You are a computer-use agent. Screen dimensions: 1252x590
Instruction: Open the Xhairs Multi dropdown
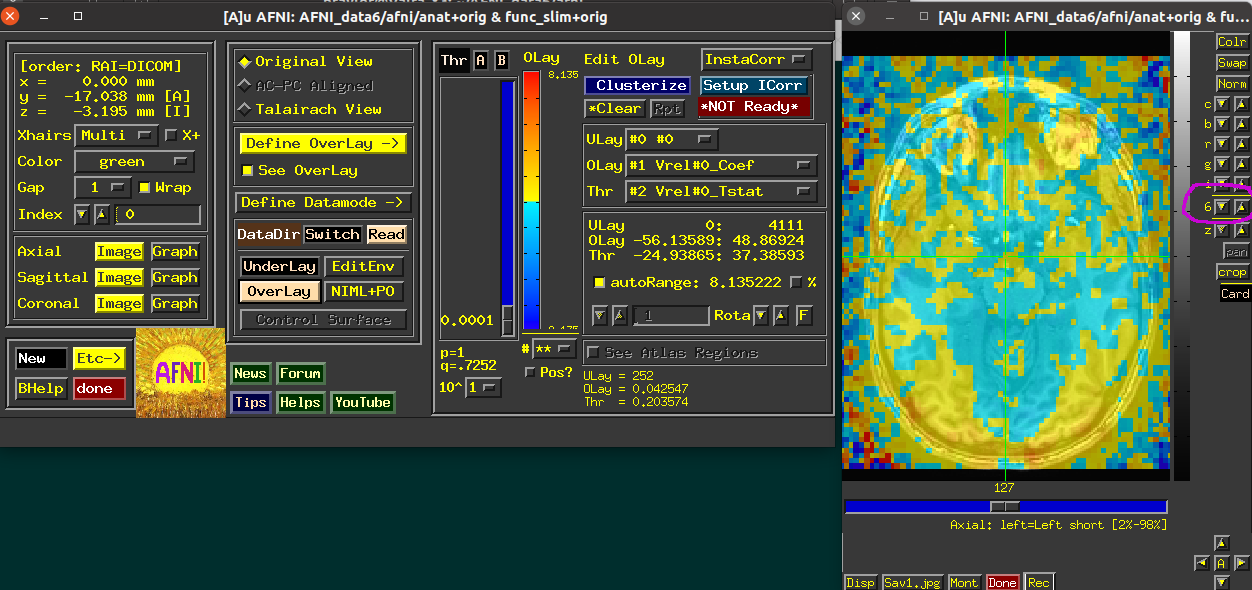coord(116,135)
